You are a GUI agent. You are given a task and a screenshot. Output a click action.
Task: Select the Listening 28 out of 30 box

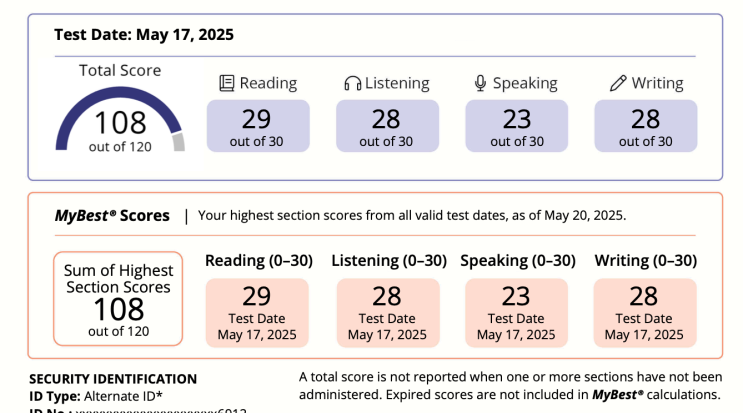click(x=388, y=126)
